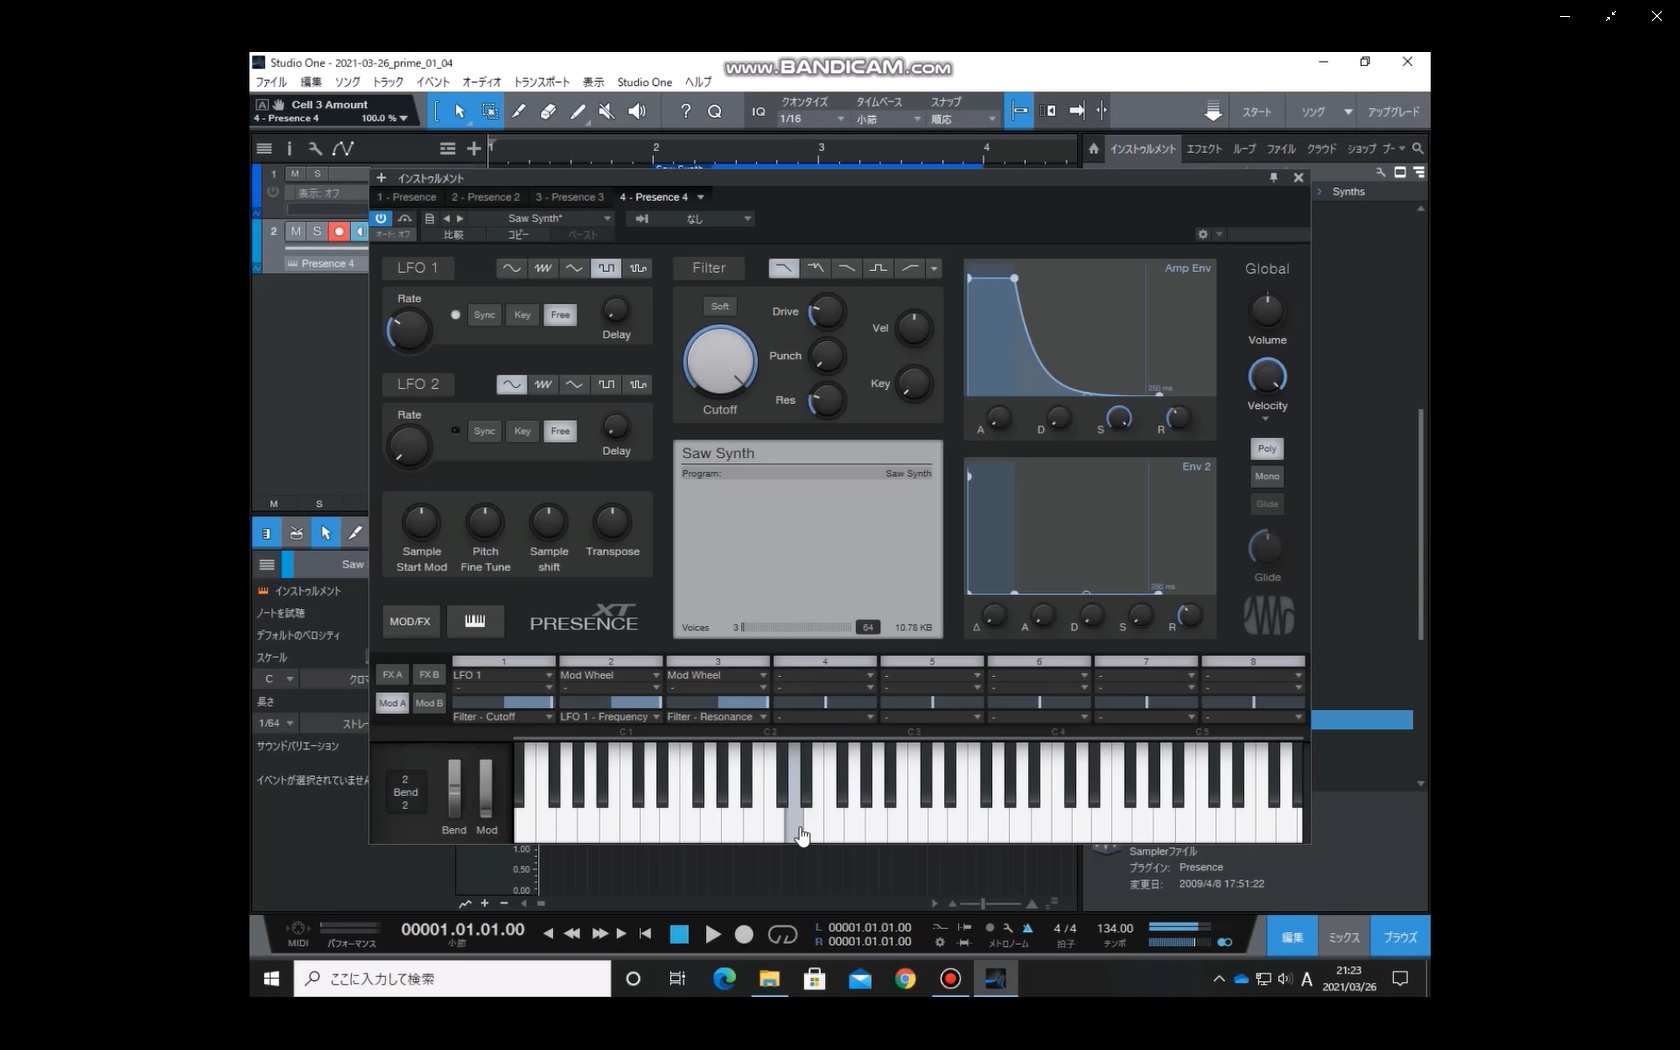The height and width of the screenshot is (1050, 1680).
Task: Open the Quantize 1/16 dropdown
Action: click(813, 119)
